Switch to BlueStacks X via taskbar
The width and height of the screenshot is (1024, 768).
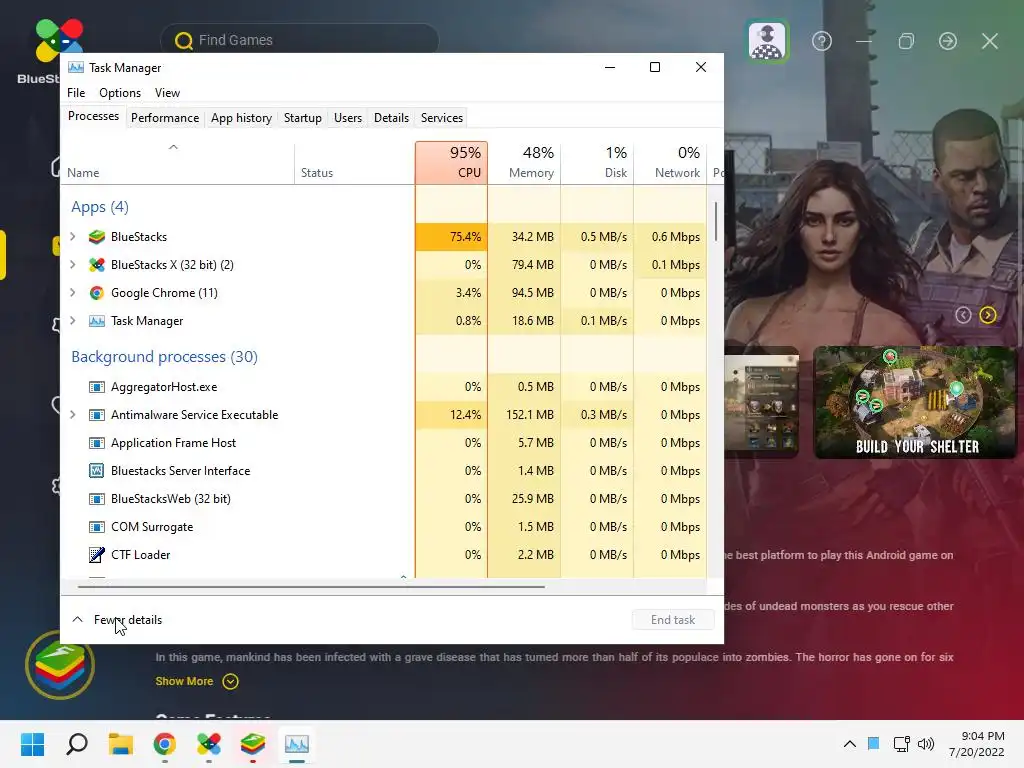[x=209, y=744]
